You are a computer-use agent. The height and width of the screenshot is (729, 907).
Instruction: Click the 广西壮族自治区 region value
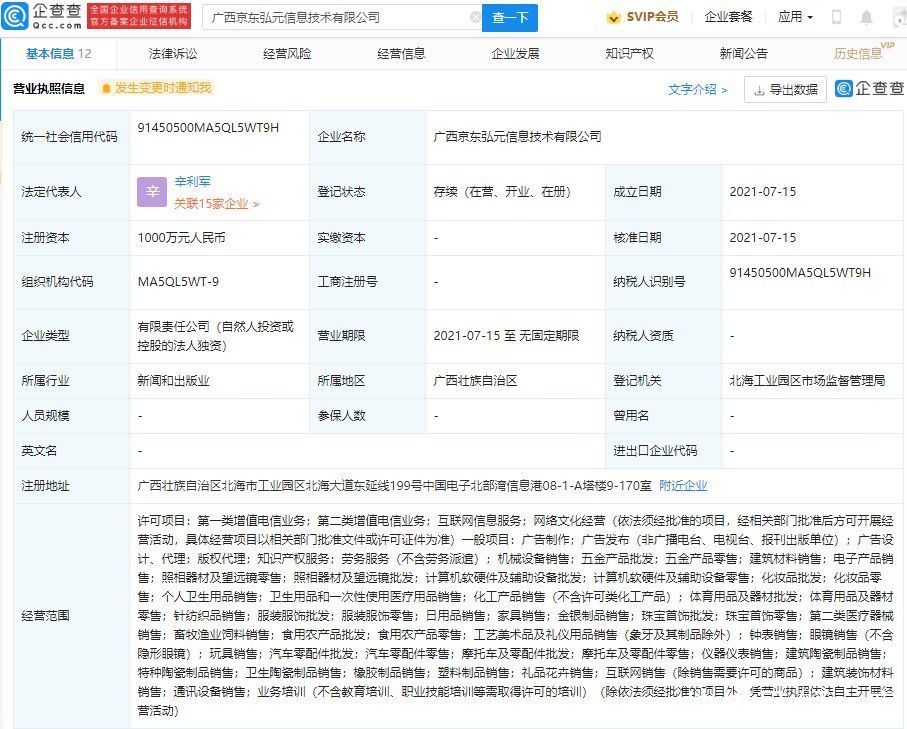475,381
